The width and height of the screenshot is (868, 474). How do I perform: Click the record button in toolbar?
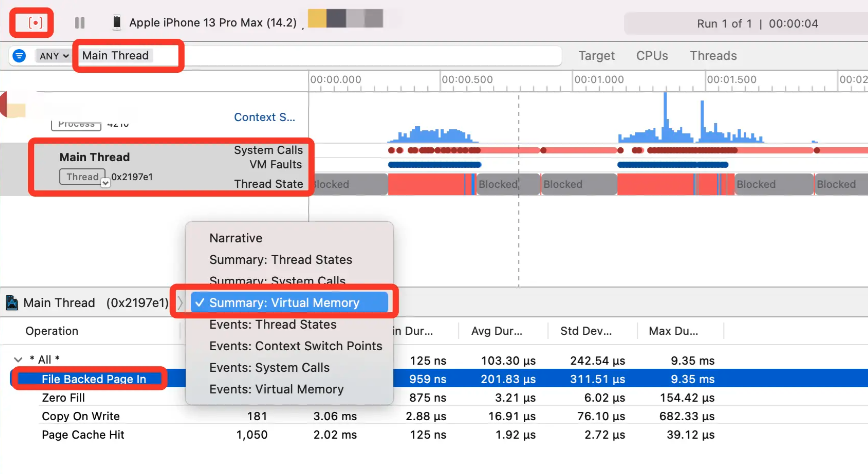[35, 23]
